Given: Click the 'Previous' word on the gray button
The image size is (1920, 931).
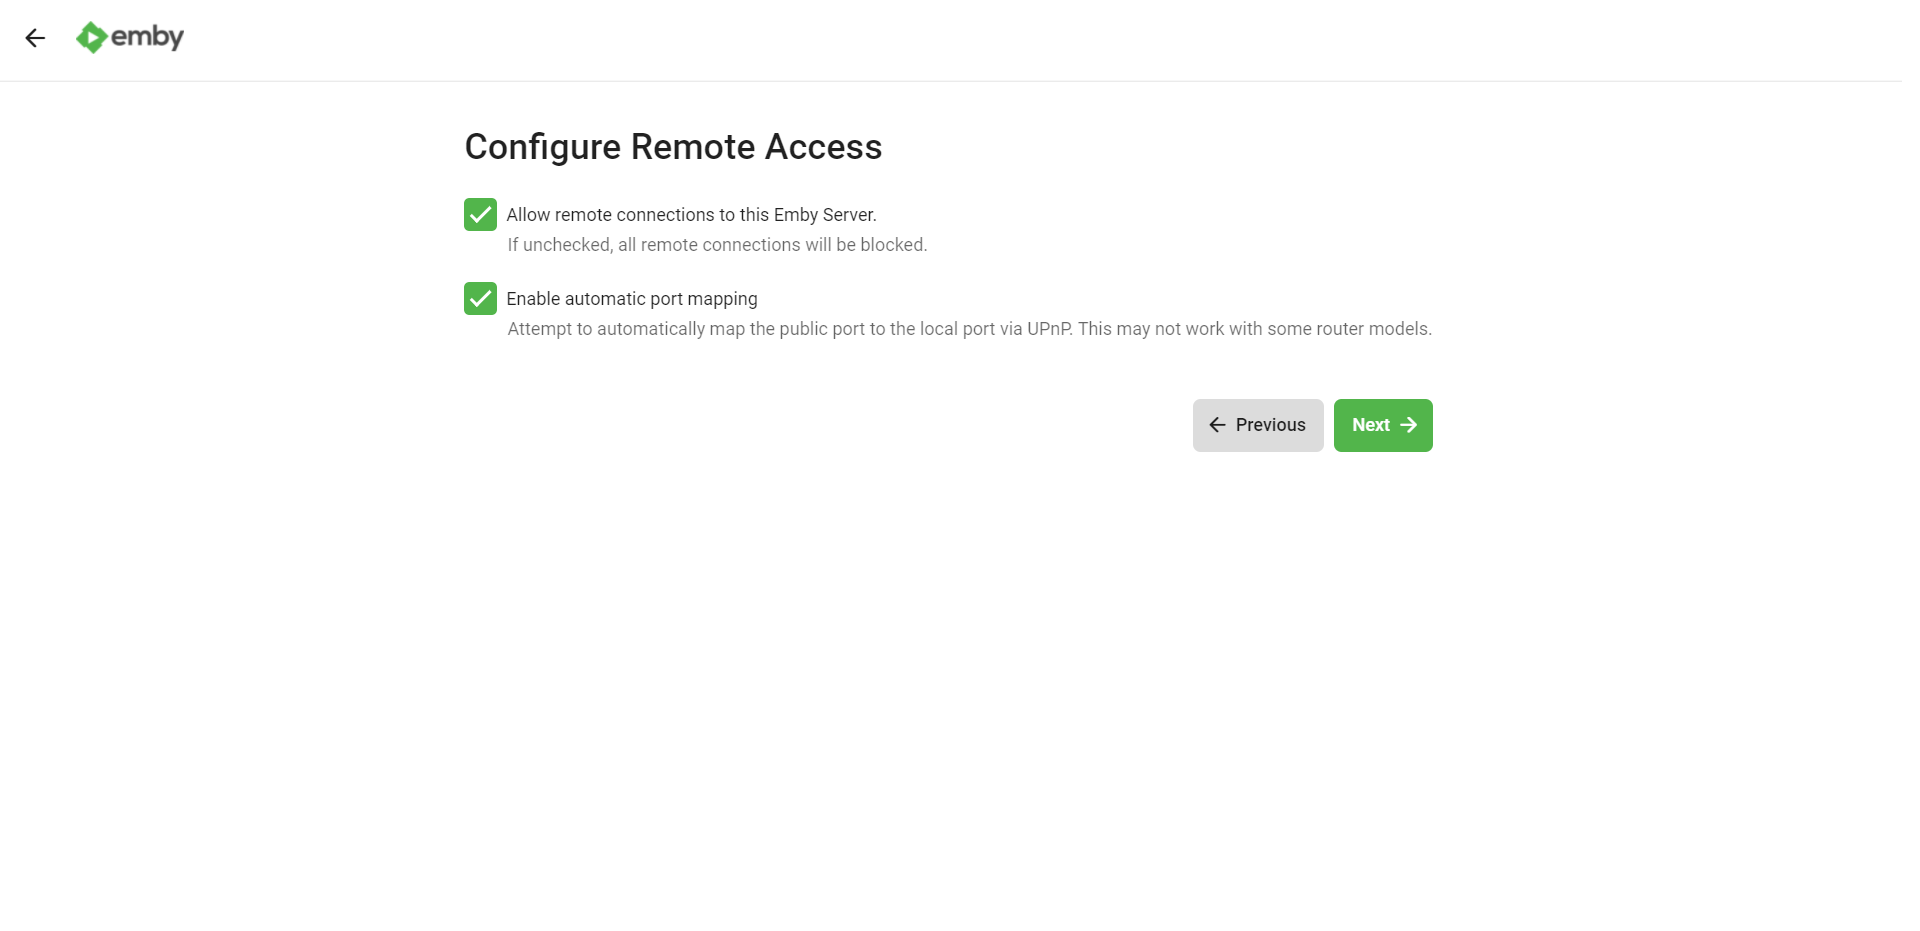Looking at the screenshot, I should click(x=1270, y=425).
